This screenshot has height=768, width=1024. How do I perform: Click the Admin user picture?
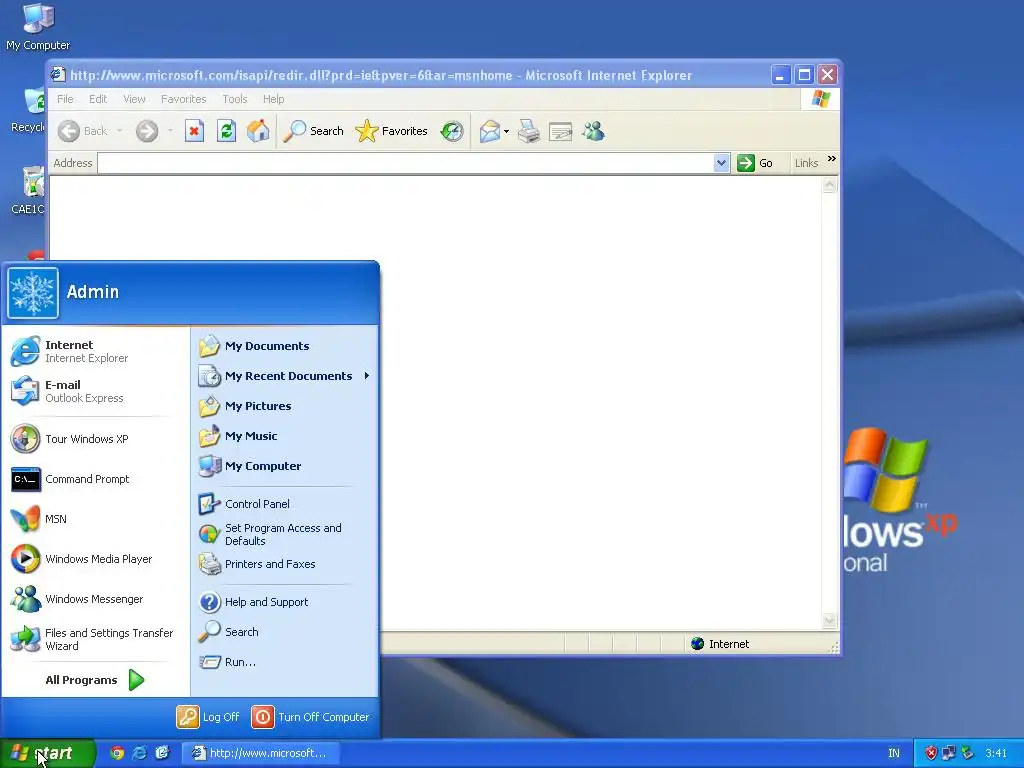point(33,293)
